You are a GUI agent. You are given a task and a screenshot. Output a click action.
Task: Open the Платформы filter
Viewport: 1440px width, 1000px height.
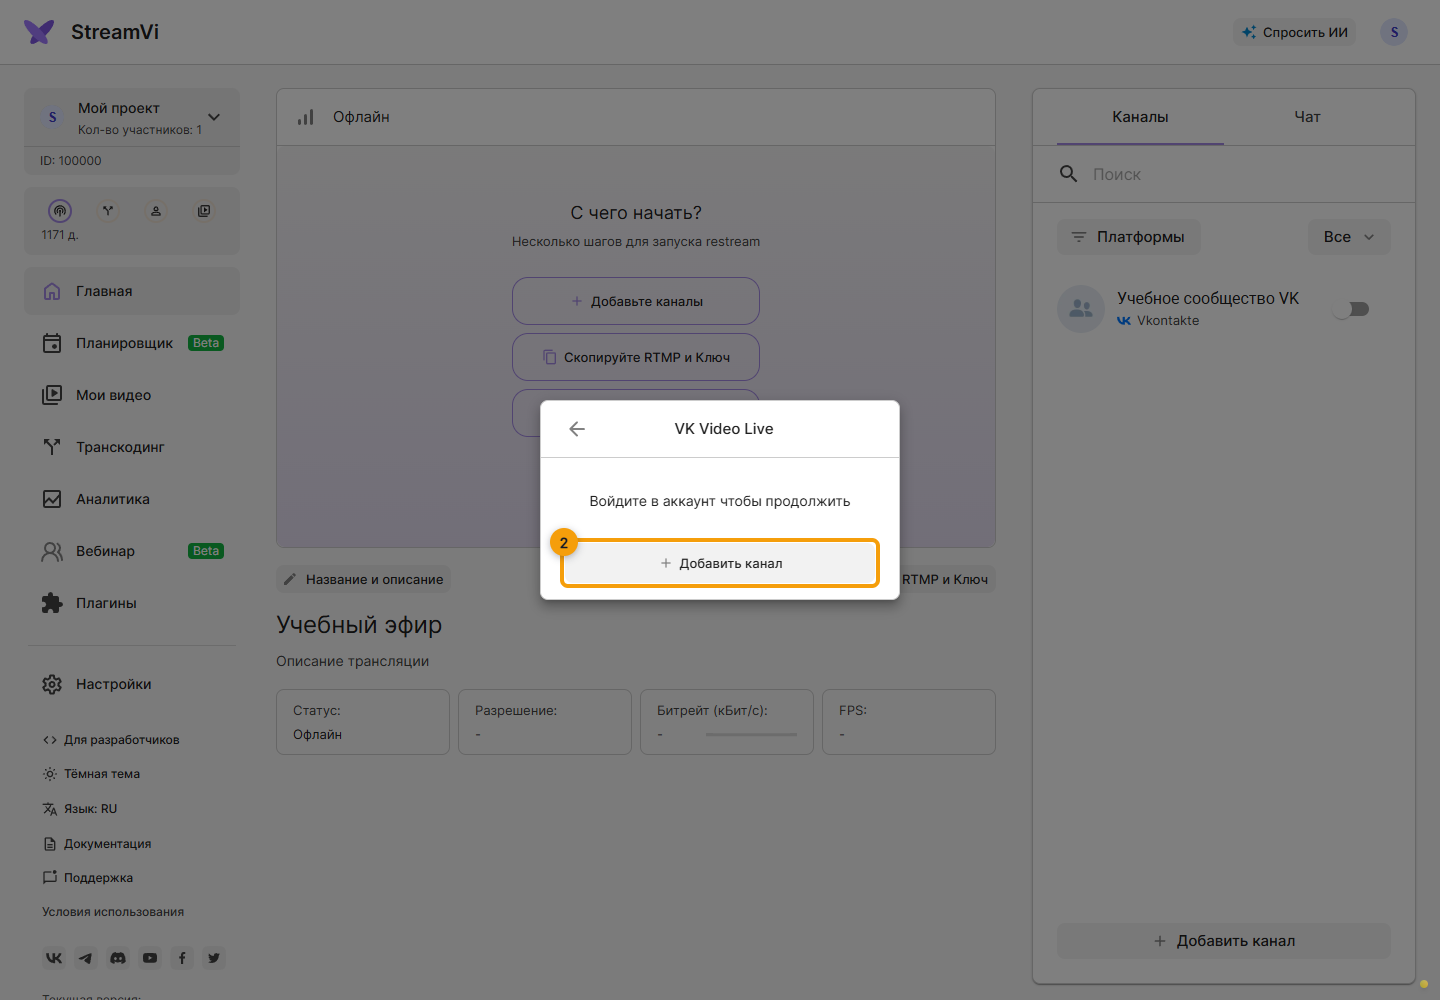point(1129,237)
